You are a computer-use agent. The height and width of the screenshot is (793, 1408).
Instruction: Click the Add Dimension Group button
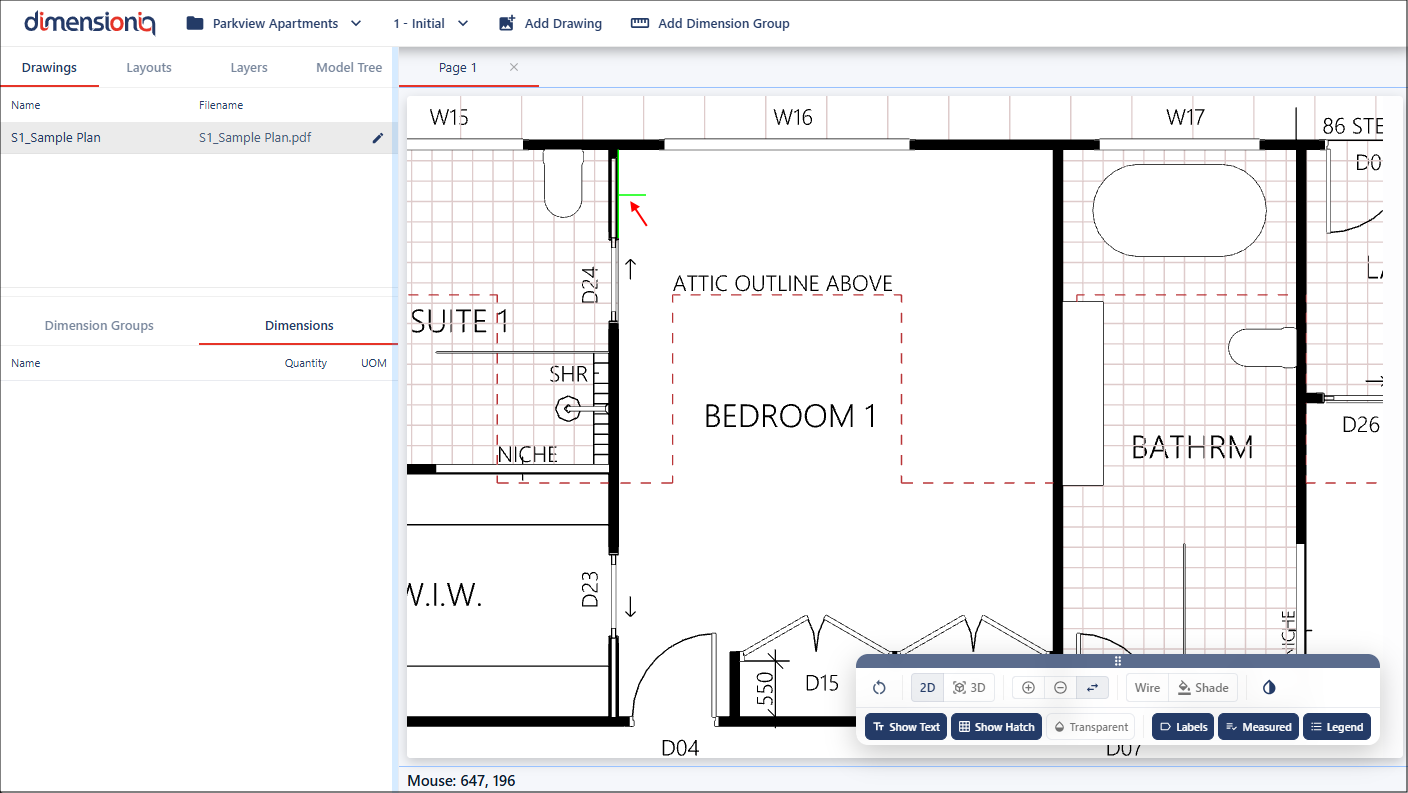710,23
